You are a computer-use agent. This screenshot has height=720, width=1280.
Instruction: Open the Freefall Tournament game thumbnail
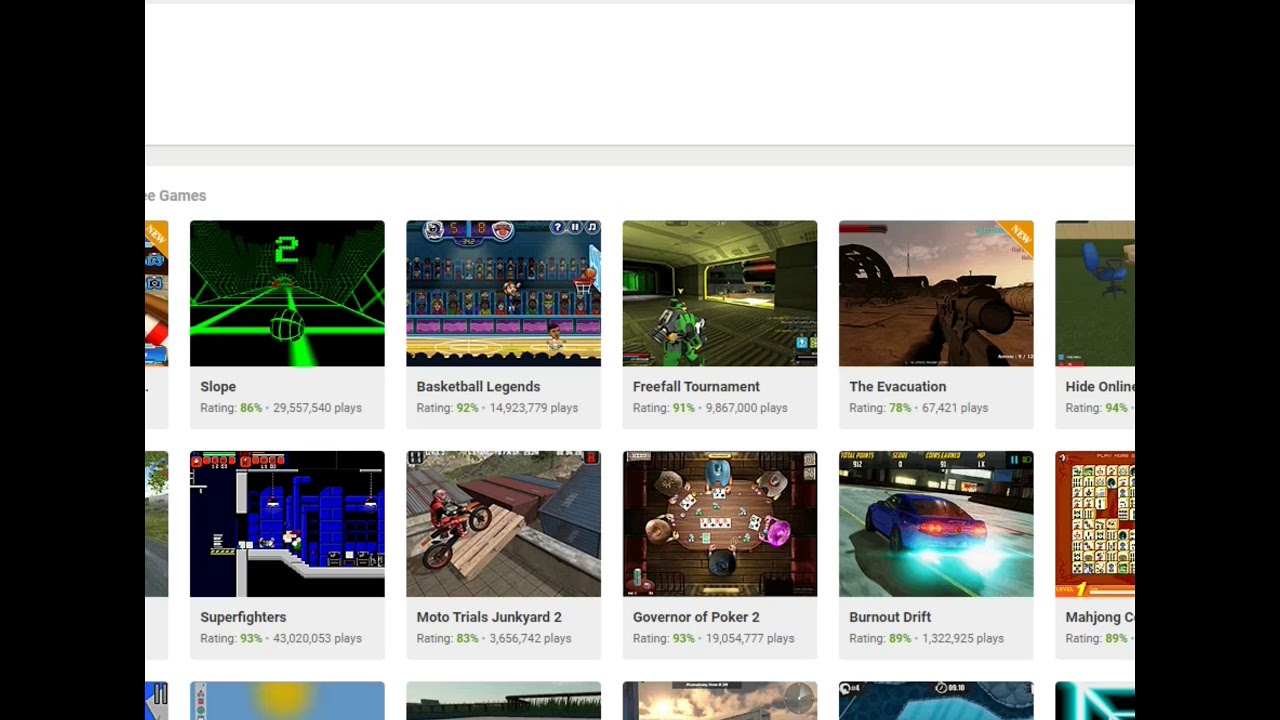[x=720, y=293]
